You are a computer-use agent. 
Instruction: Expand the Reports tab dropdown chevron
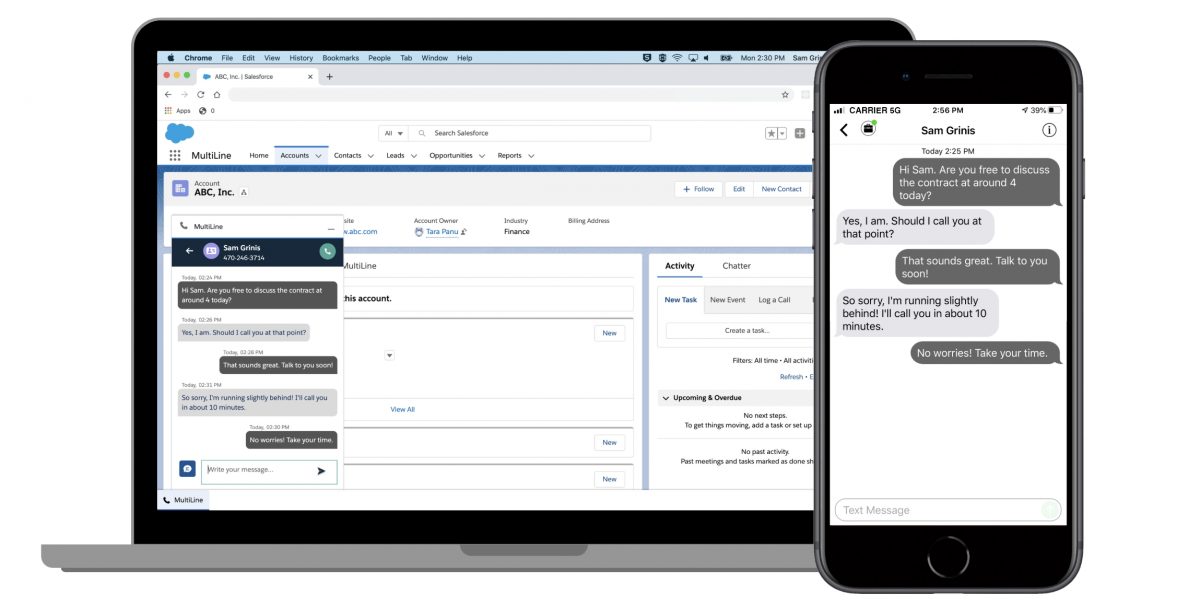[x=530, y=156]
